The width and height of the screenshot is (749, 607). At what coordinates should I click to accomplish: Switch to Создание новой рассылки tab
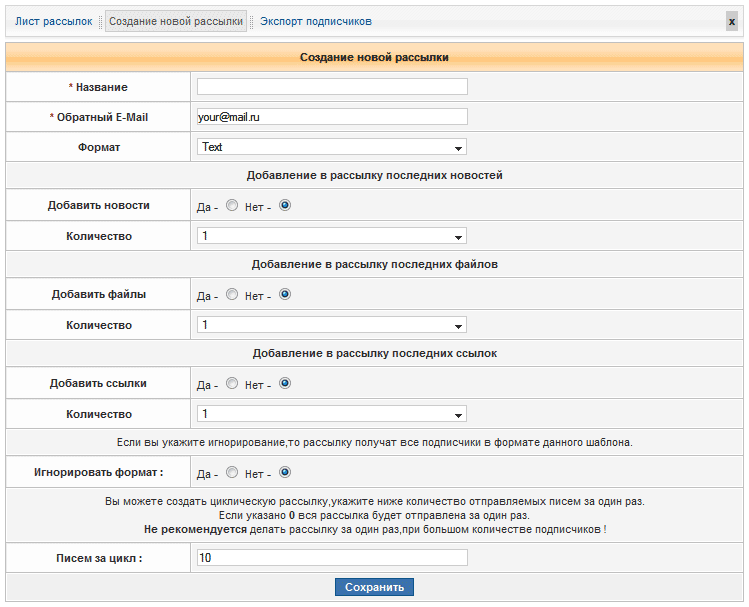(x=176, y=21)
